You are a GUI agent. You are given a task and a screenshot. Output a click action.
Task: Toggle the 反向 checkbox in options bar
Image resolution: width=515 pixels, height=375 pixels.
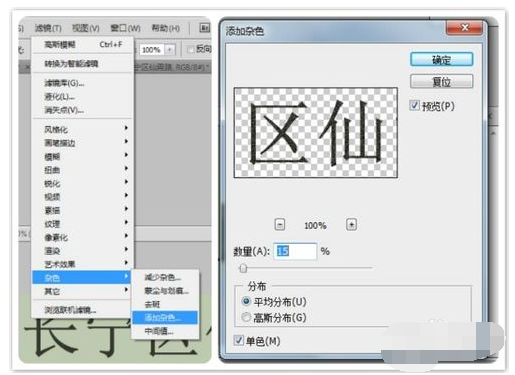tap(191, 50)
